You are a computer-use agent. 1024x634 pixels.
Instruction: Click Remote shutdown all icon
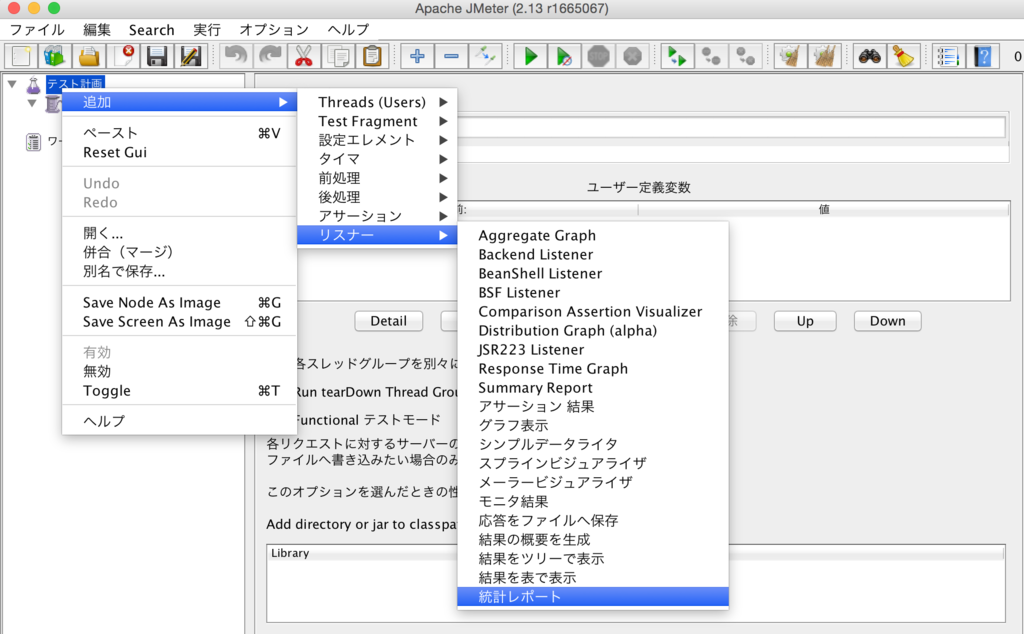pyautogui.click(x=744, y=56)
